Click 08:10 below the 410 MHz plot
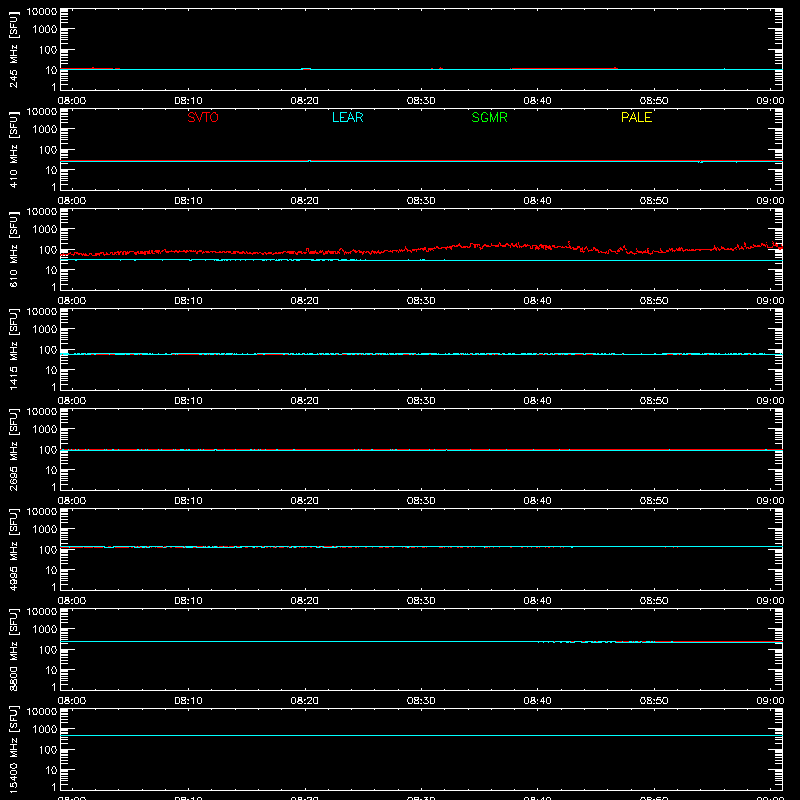The height and width of the screenshot is (800, 800). [188, 201]
